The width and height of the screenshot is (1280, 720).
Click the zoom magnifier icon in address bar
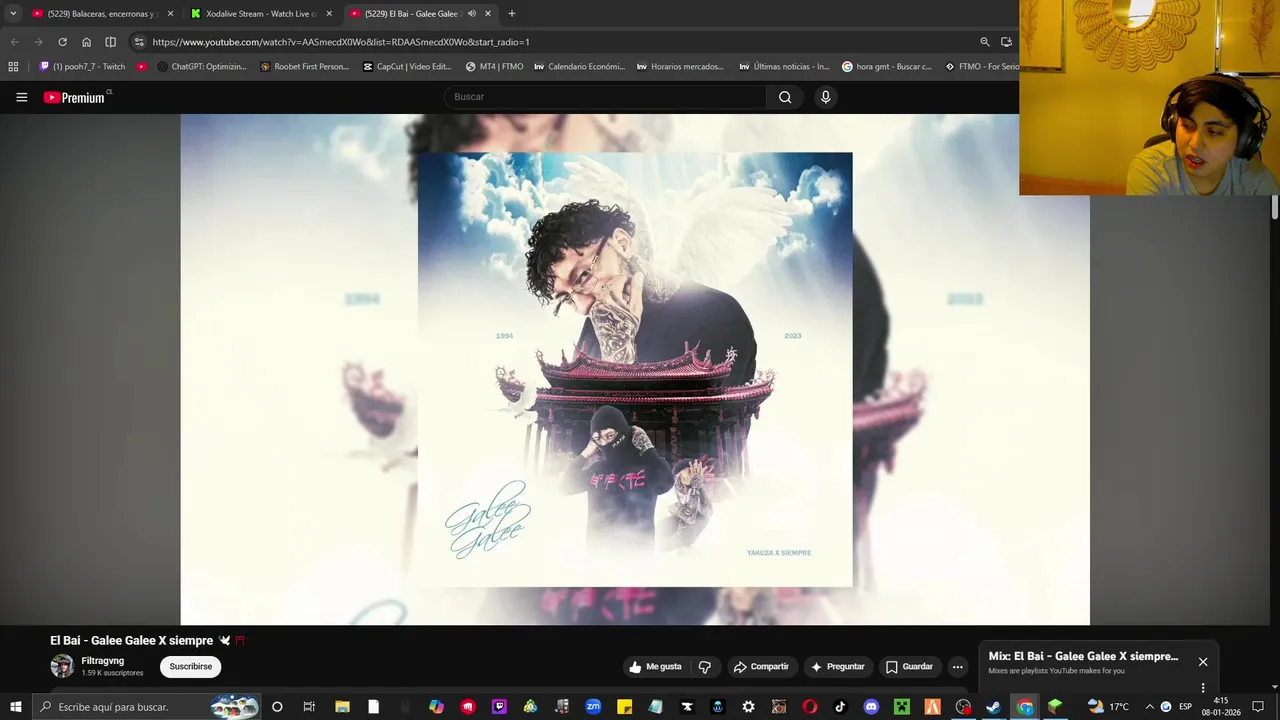click(x=985, y=42)
